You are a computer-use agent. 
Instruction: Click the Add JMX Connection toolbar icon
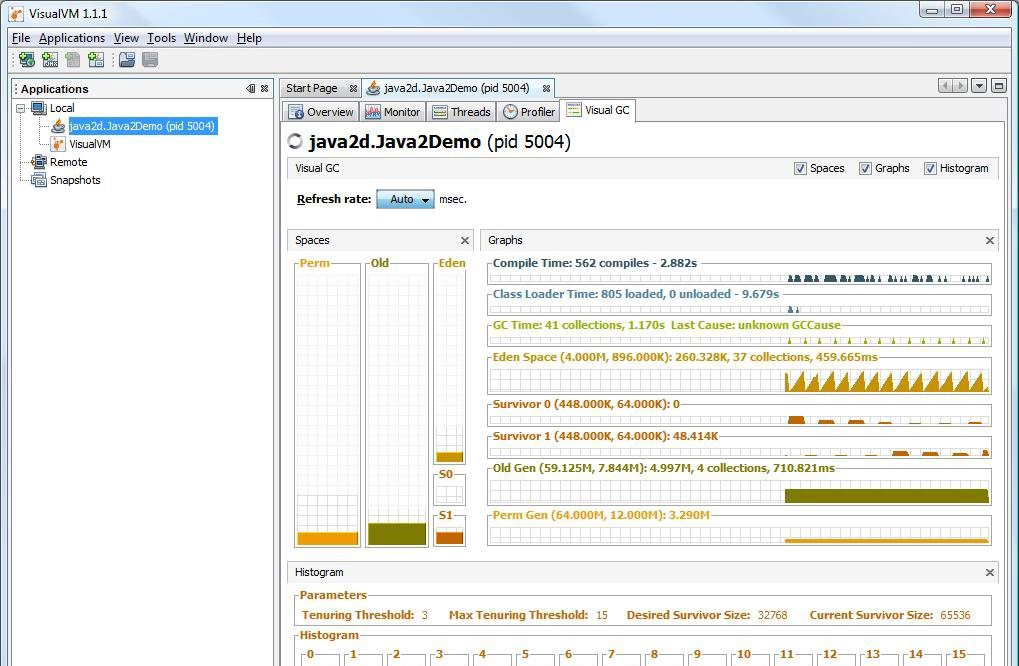pyautogui.click(x=49, y=60)
